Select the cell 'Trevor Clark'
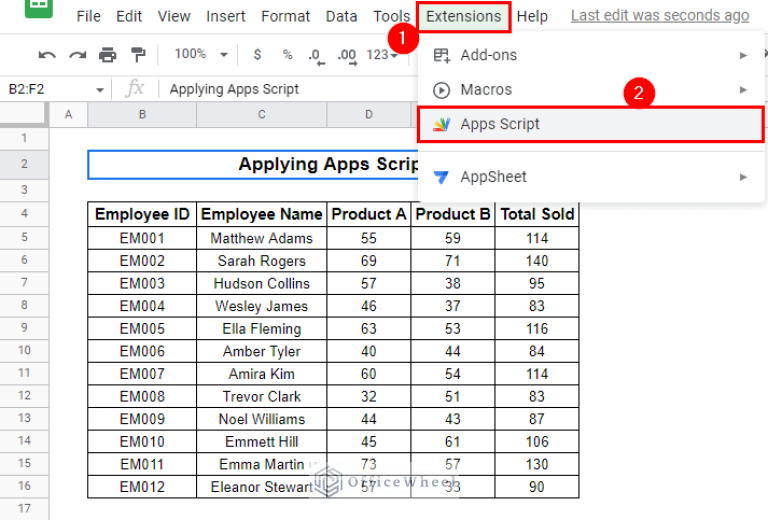 (262, 396)
